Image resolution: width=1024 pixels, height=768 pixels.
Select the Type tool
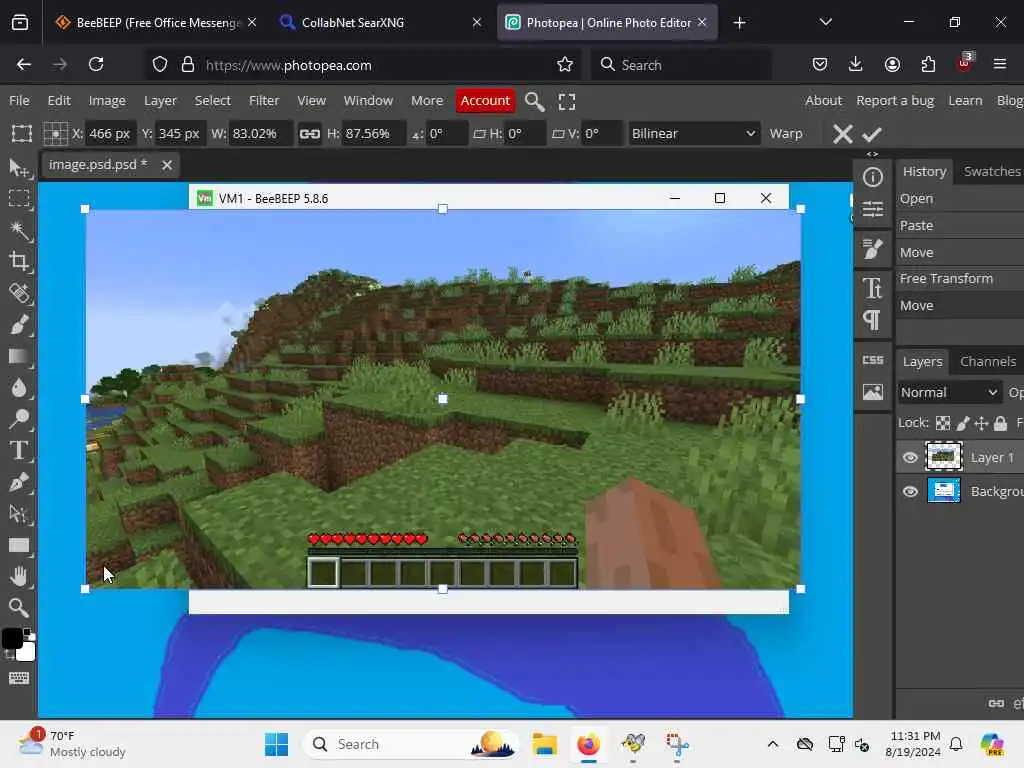19,451
